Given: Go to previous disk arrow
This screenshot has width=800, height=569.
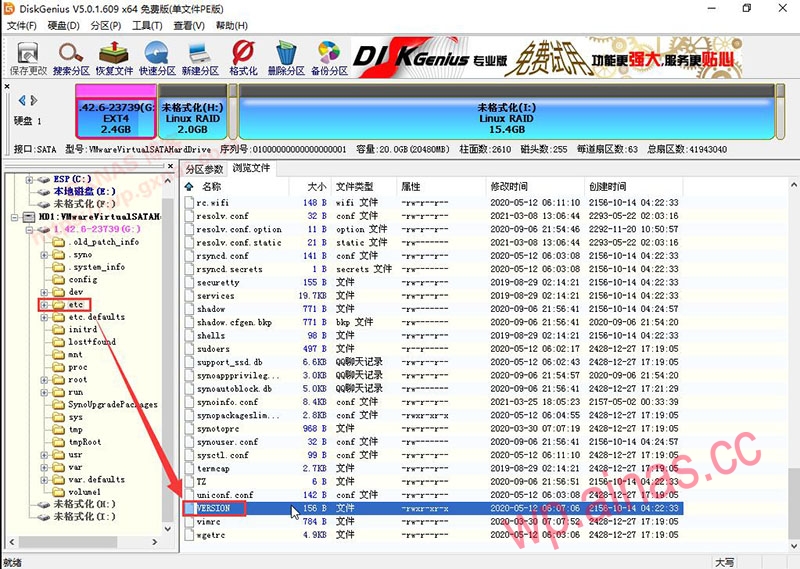Looking at the screenshot, I should coord(22,100).
